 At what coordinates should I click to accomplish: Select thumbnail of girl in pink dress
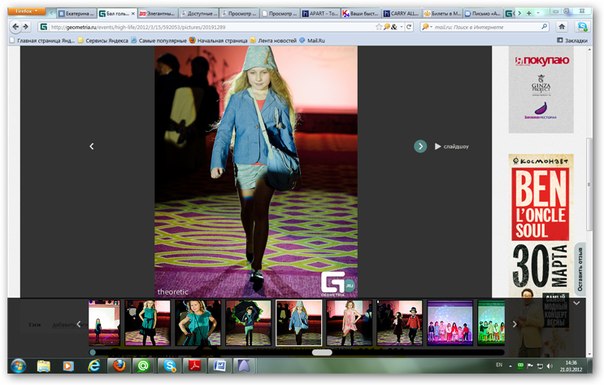[349, 323]
